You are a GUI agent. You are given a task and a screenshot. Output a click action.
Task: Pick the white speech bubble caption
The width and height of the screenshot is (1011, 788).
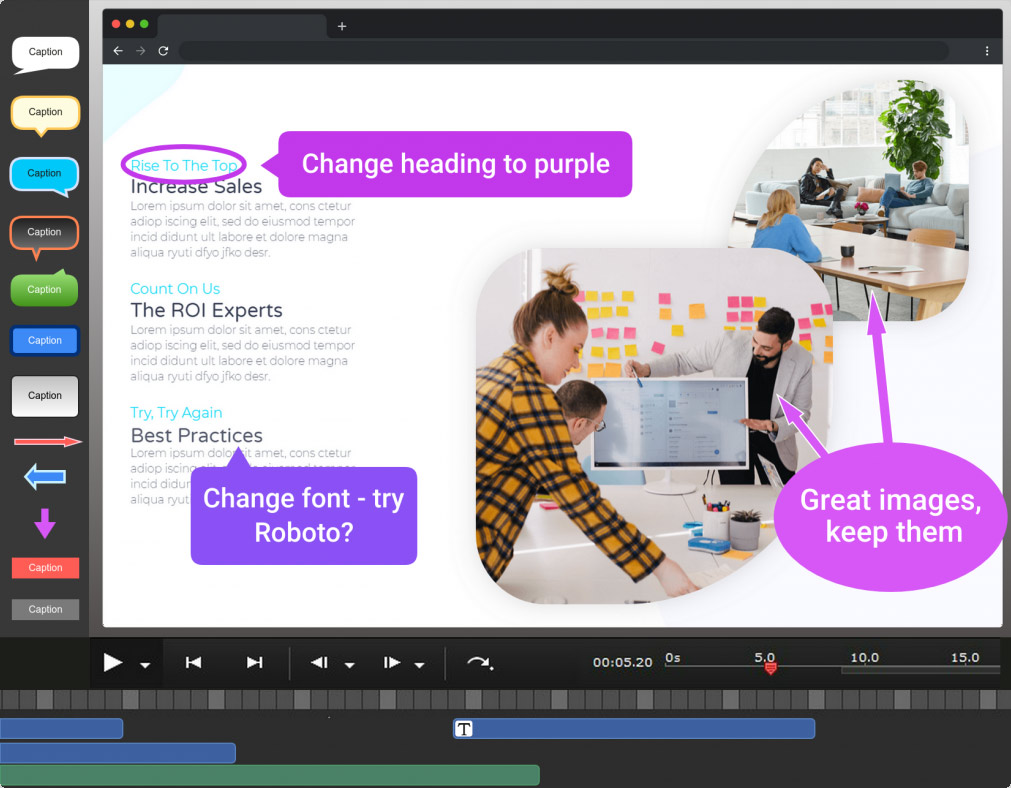point(45,54)
